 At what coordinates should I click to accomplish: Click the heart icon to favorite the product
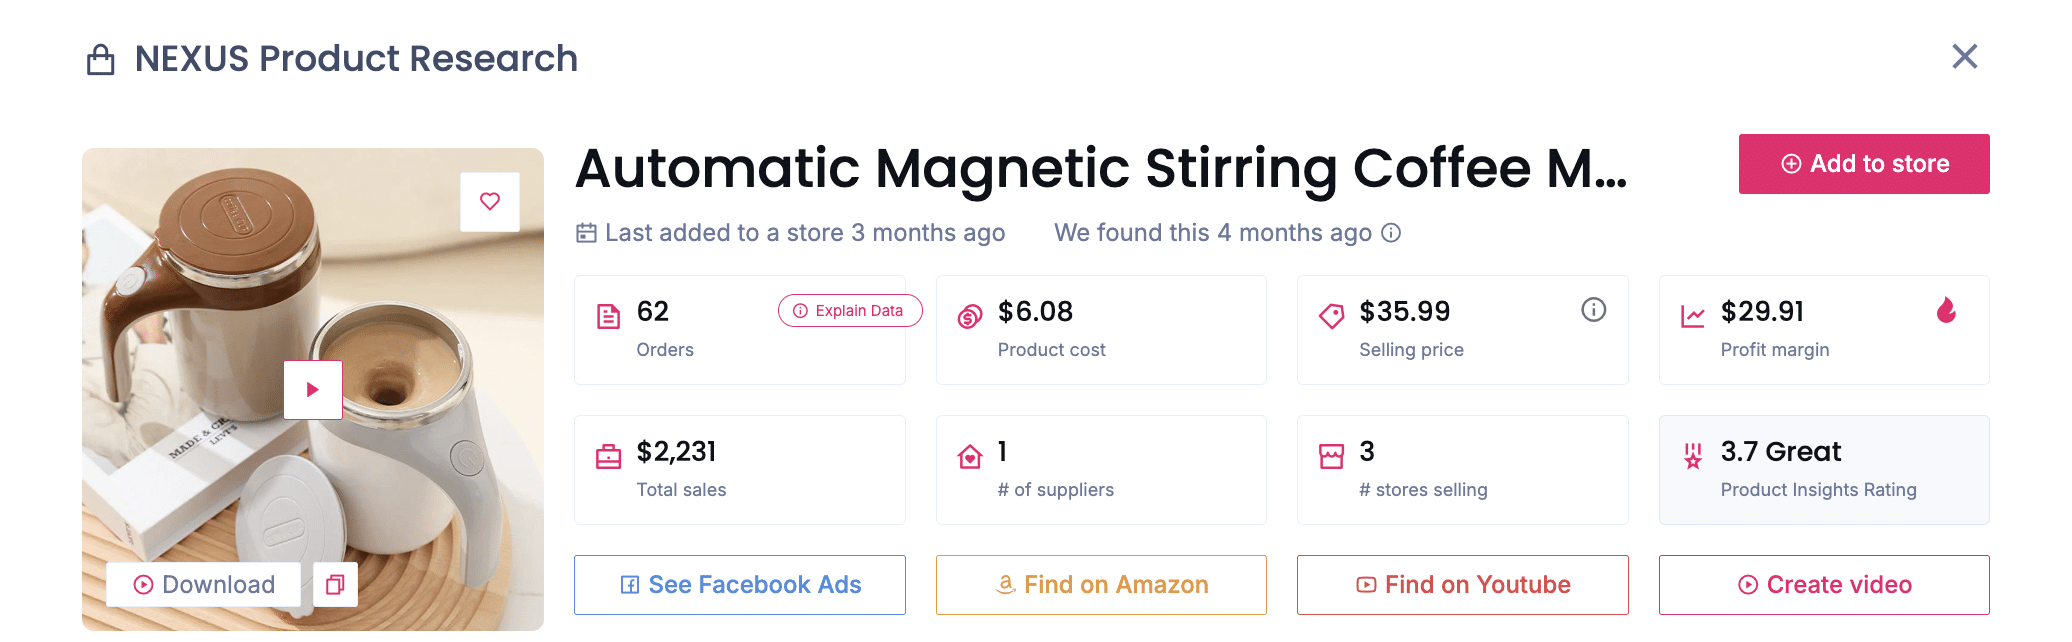[x=489, y=201]
